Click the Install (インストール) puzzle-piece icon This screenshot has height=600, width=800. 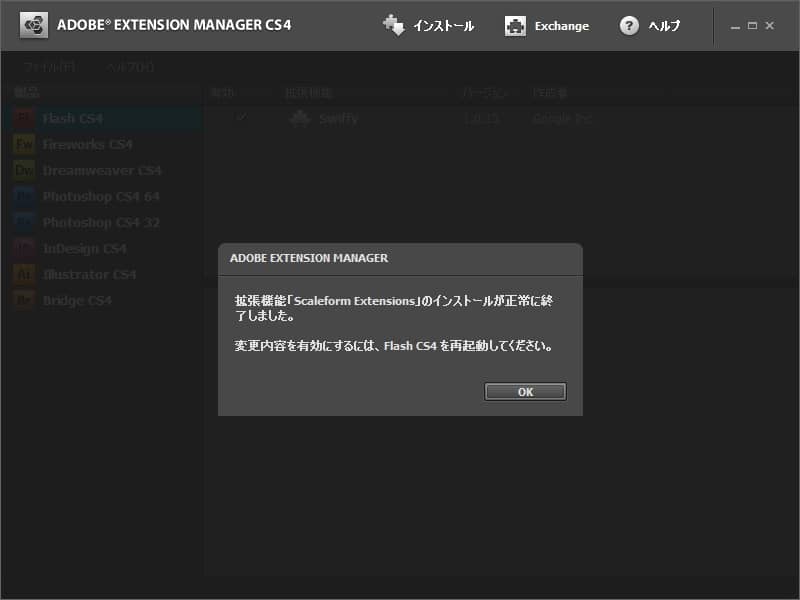[394, 25]
